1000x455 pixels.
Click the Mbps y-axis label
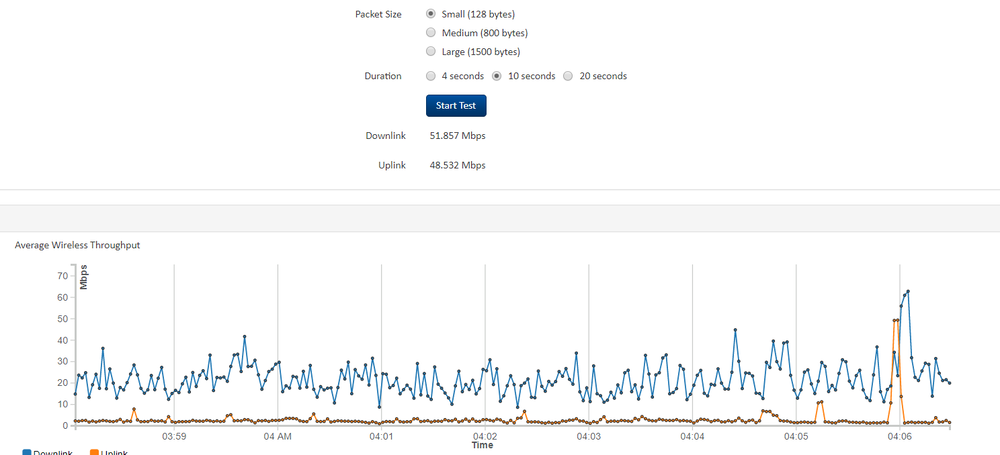84,276
